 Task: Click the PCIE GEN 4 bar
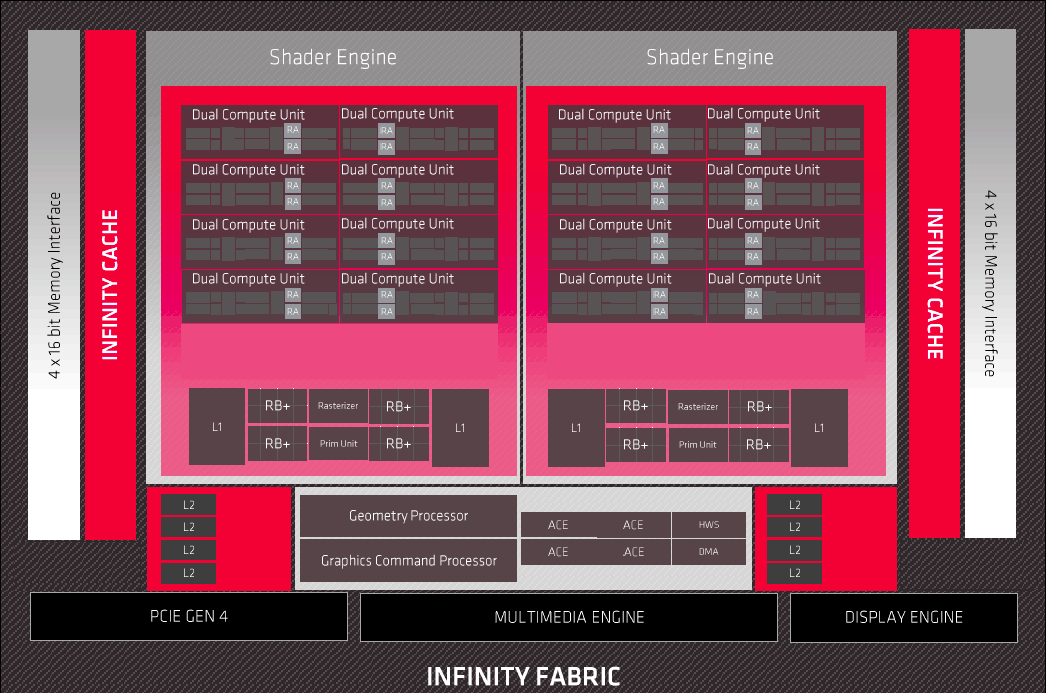188,617
